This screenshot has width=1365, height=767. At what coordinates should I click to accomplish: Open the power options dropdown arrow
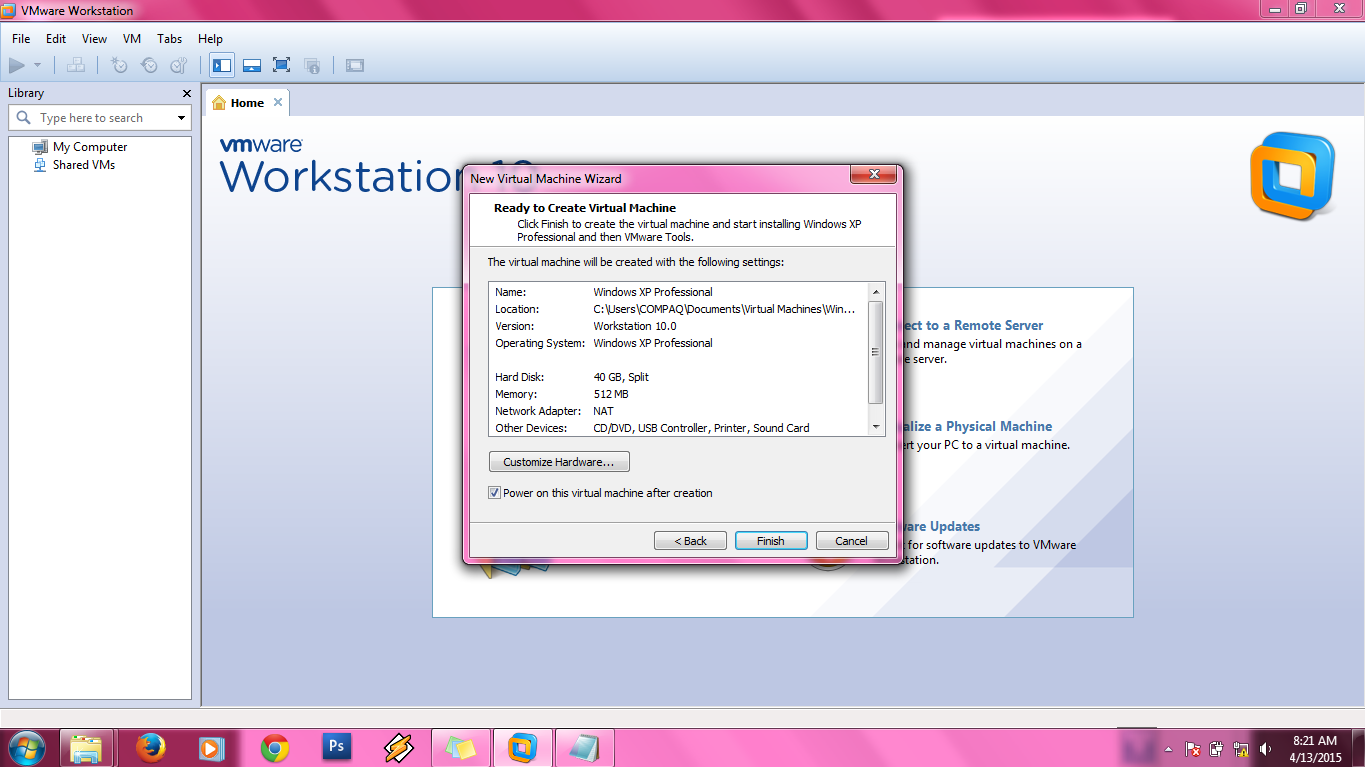38,65
